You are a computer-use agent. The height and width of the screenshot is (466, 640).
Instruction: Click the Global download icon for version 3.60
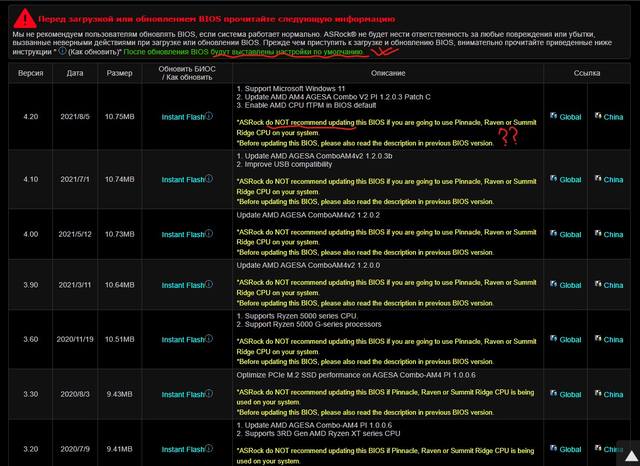pyautogui.click(x=553, y=338)
